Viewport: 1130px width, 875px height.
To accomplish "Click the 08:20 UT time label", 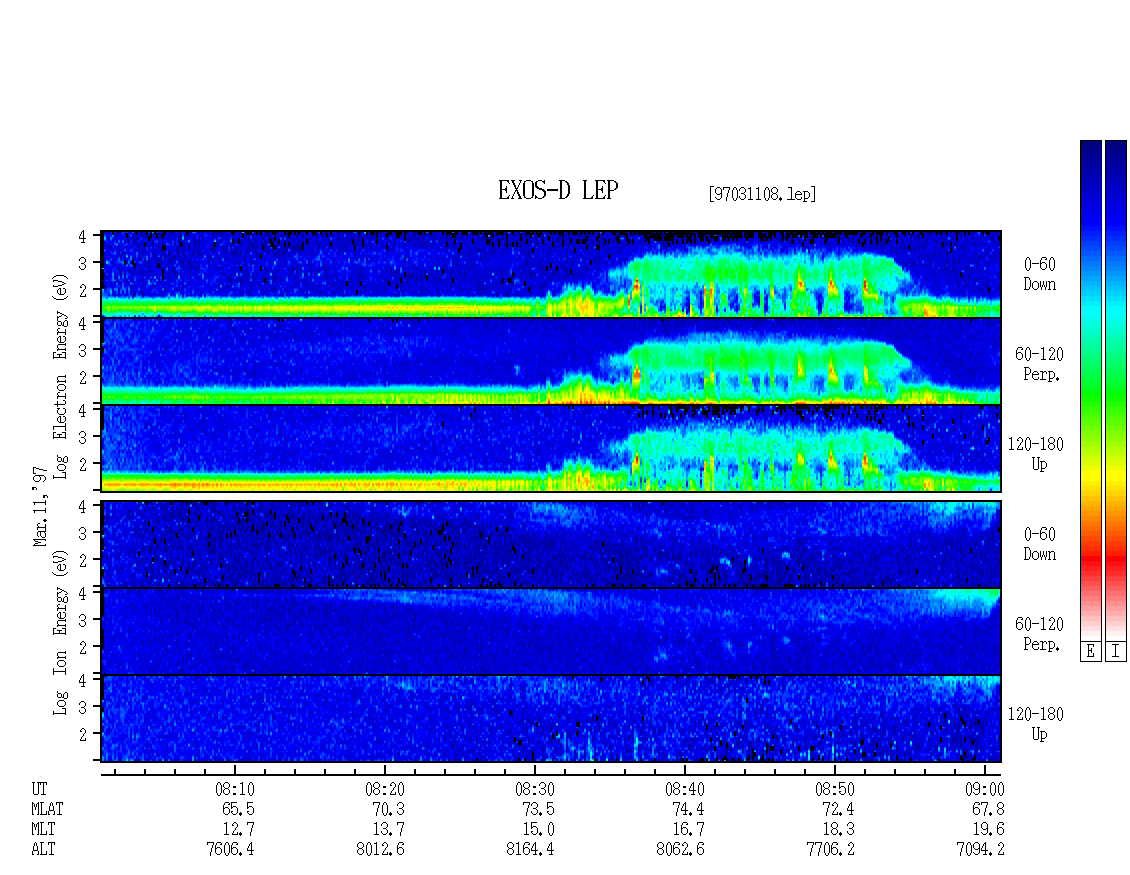I will click(x=385, y=789).
